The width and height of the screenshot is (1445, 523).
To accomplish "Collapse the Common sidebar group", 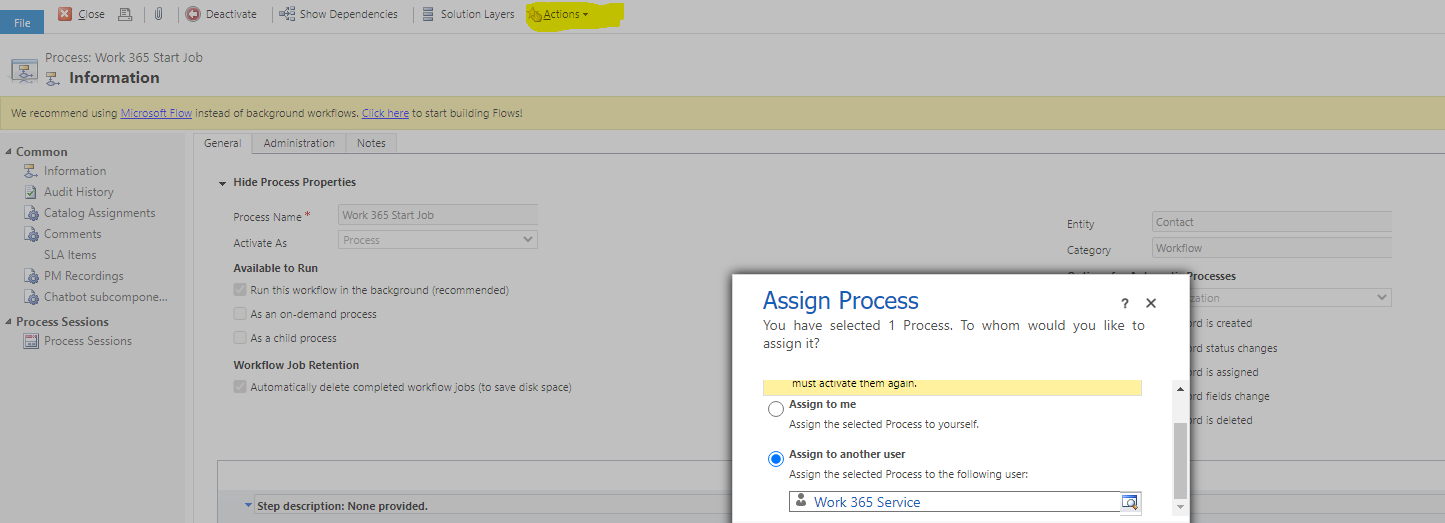I will click(x=9, y=152).
